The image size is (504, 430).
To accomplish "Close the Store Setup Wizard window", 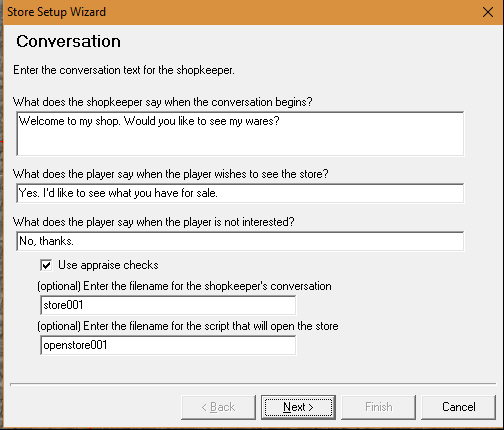I will (x=488, y=12).
